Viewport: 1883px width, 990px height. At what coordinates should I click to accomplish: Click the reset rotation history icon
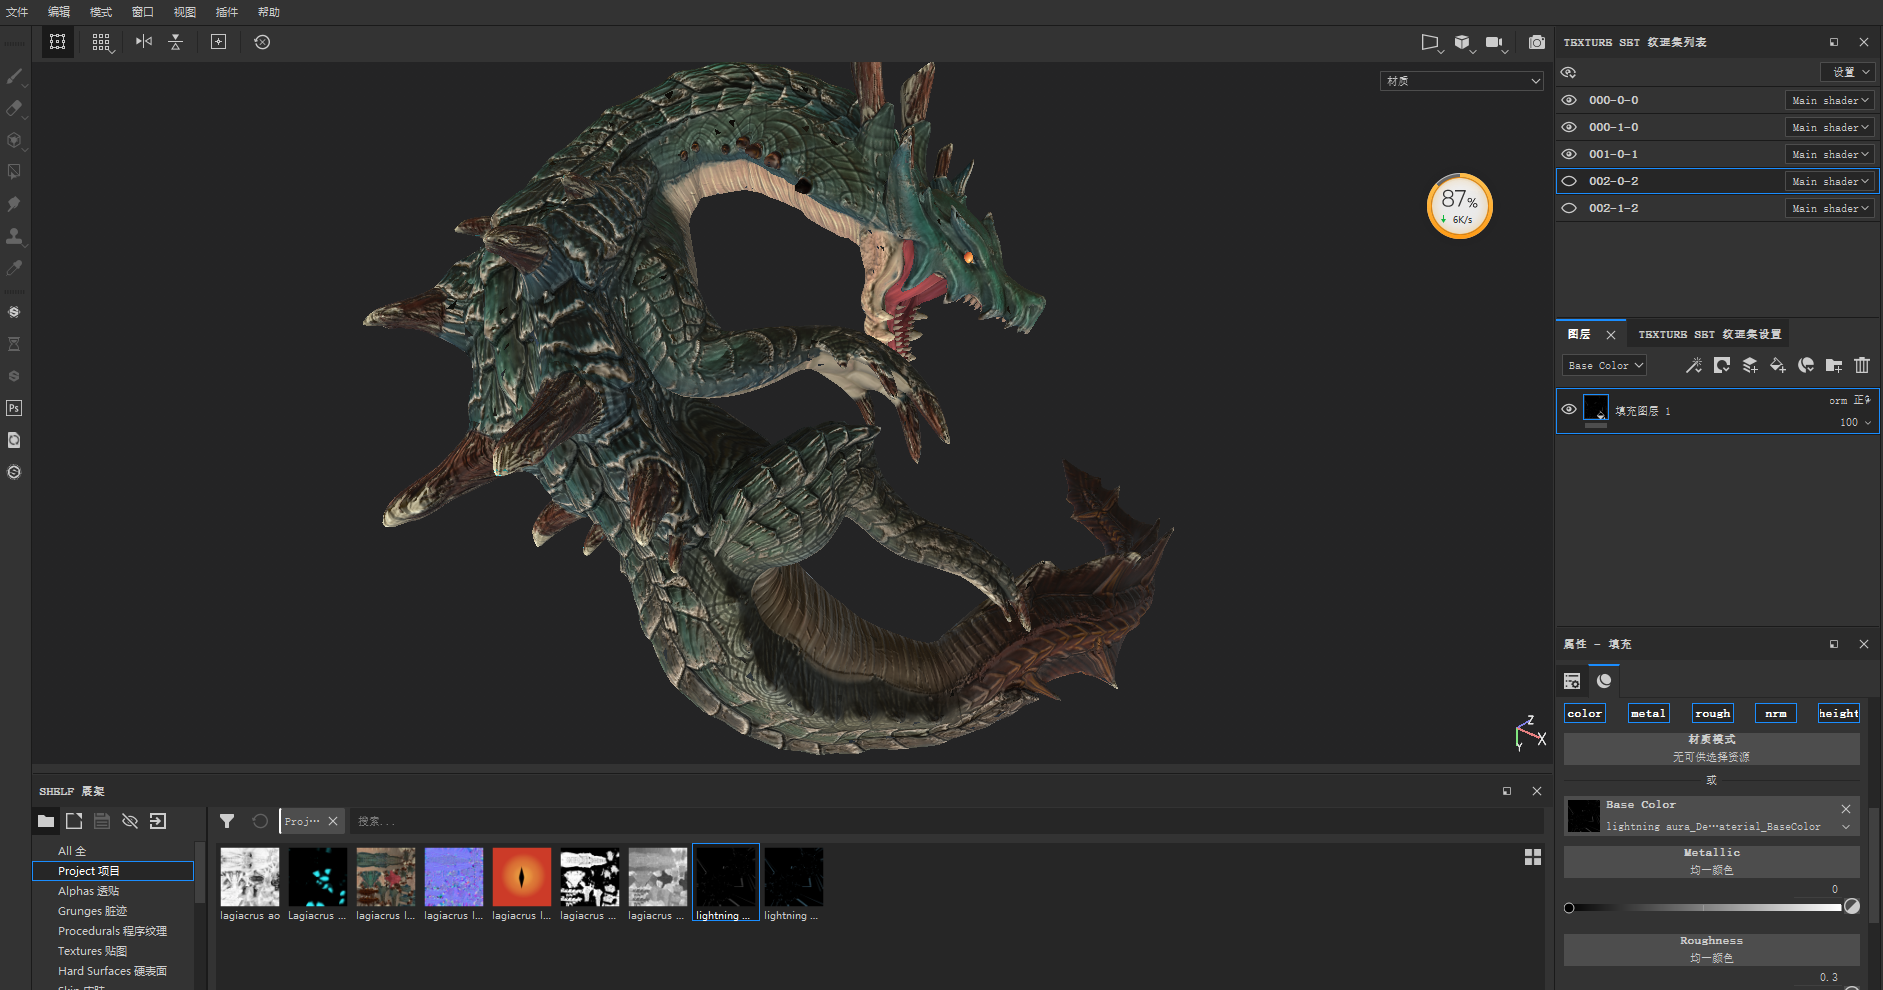(x=262, y=42)
